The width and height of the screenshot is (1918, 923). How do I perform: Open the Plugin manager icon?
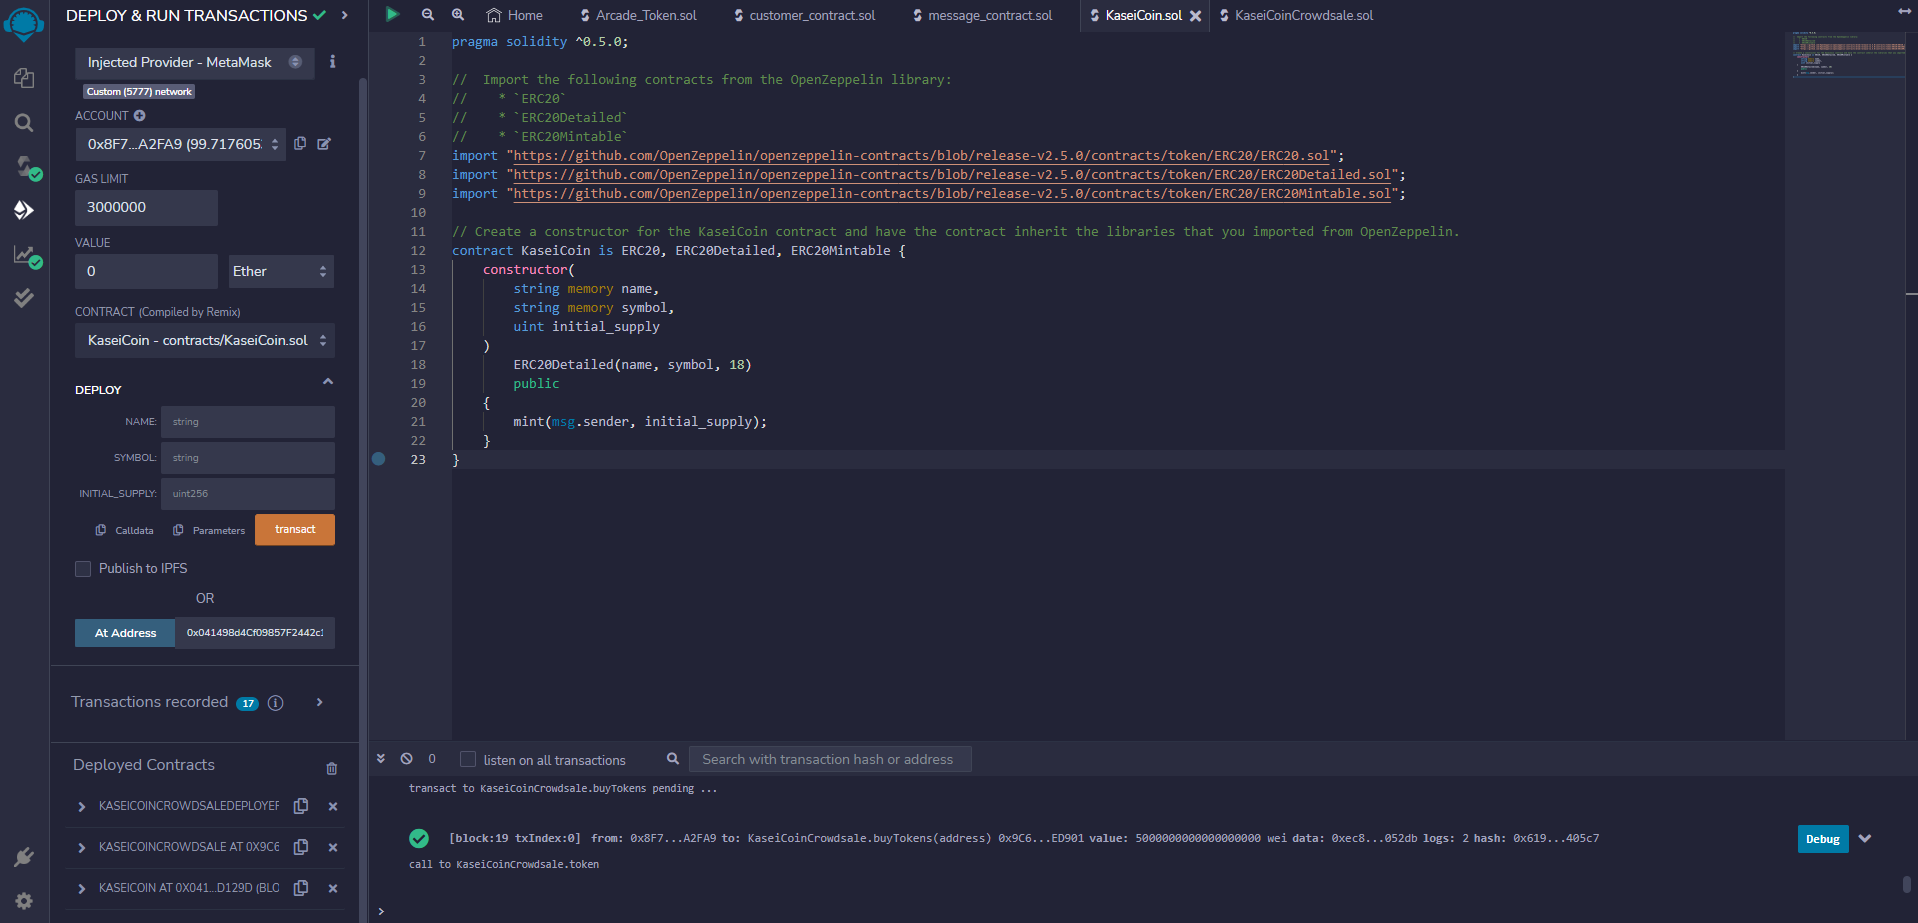tap(24, 857)
